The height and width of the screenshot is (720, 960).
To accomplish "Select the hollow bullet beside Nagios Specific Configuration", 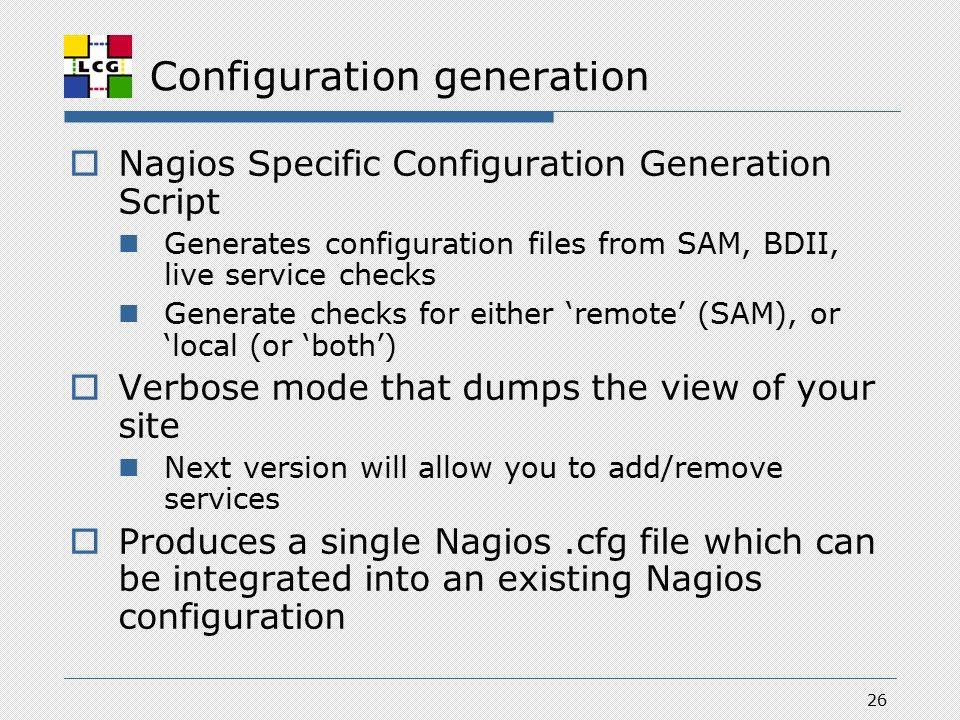I will tap(84, 163).
